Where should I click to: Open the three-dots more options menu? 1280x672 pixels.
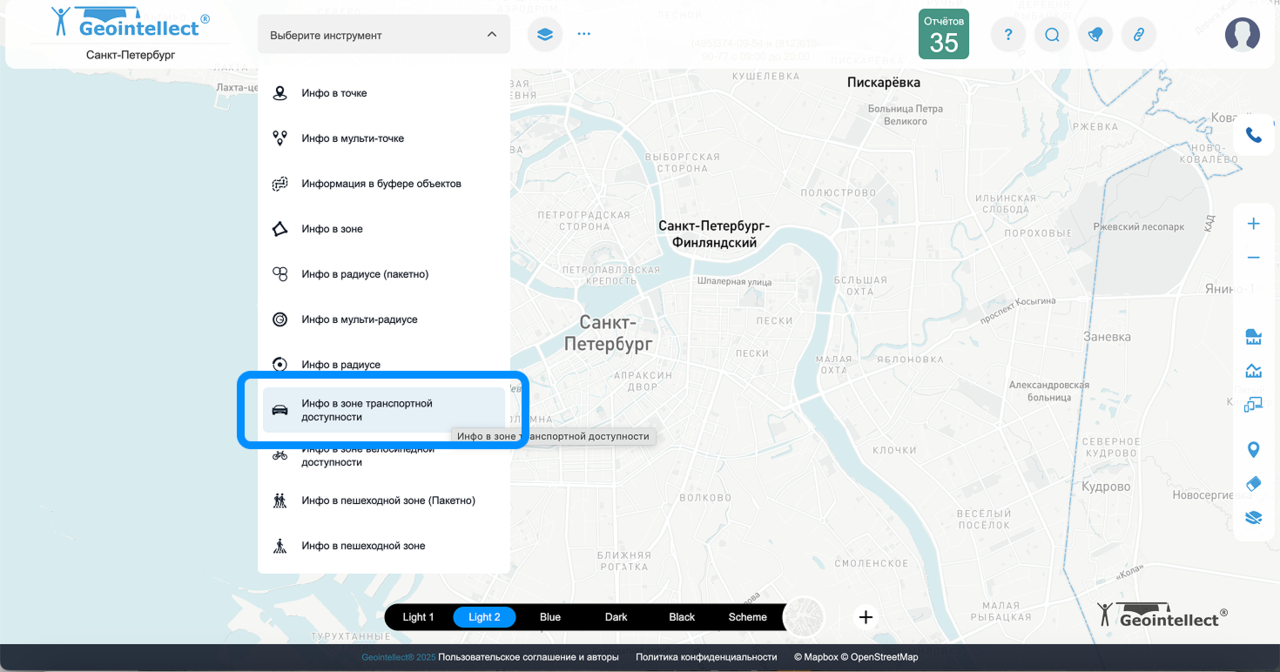(584, 34)
